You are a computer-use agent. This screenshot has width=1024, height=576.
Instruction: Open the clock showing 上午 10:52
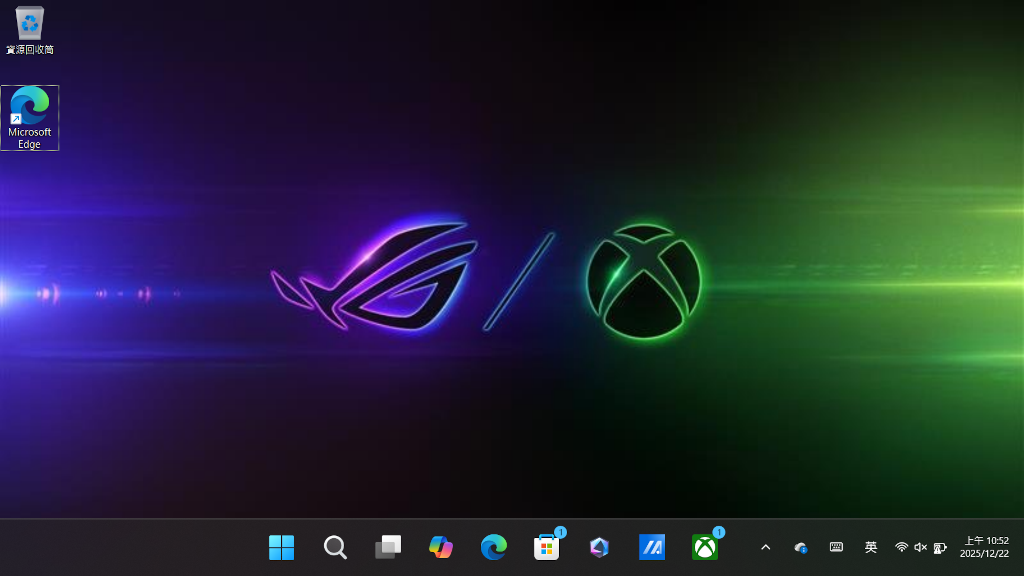[987, 541]
